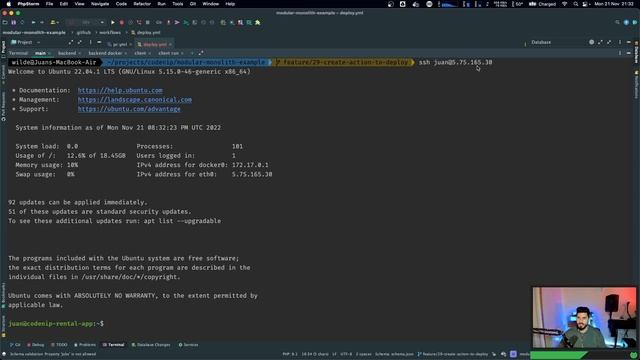Open the landscape.canonical.com link
The width and height of the screenshot is (640, 360).
135,100
